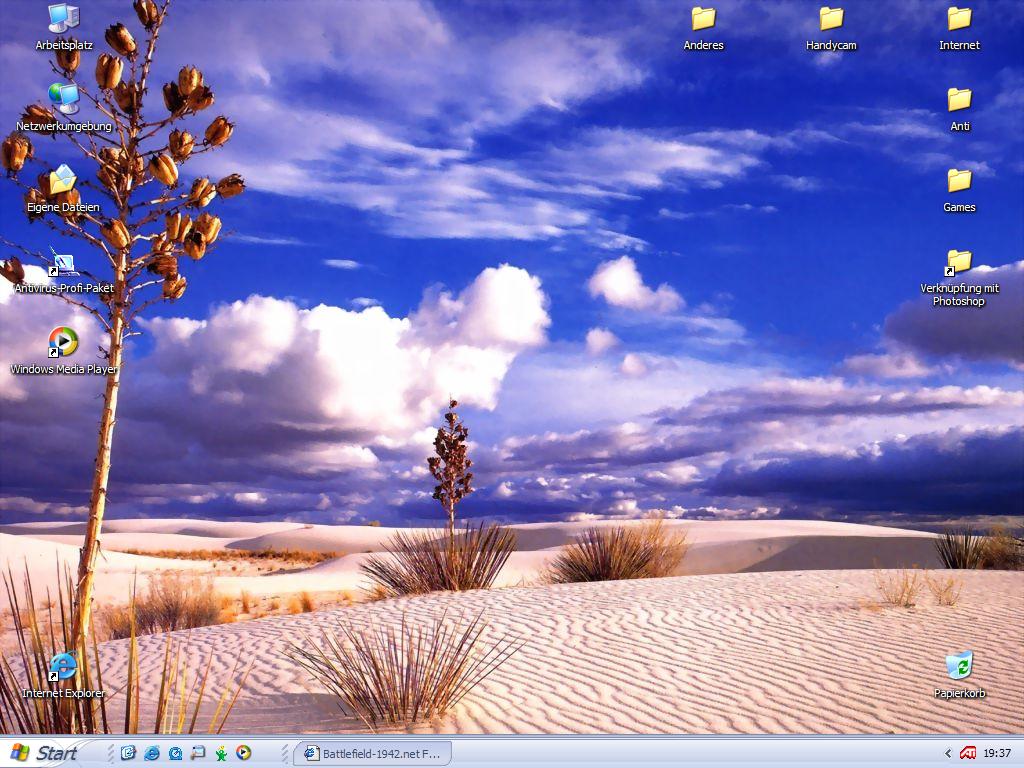Select the Verknüpfung mit Photoshop shortcut
1024x768 pixels.
point(959,278)
